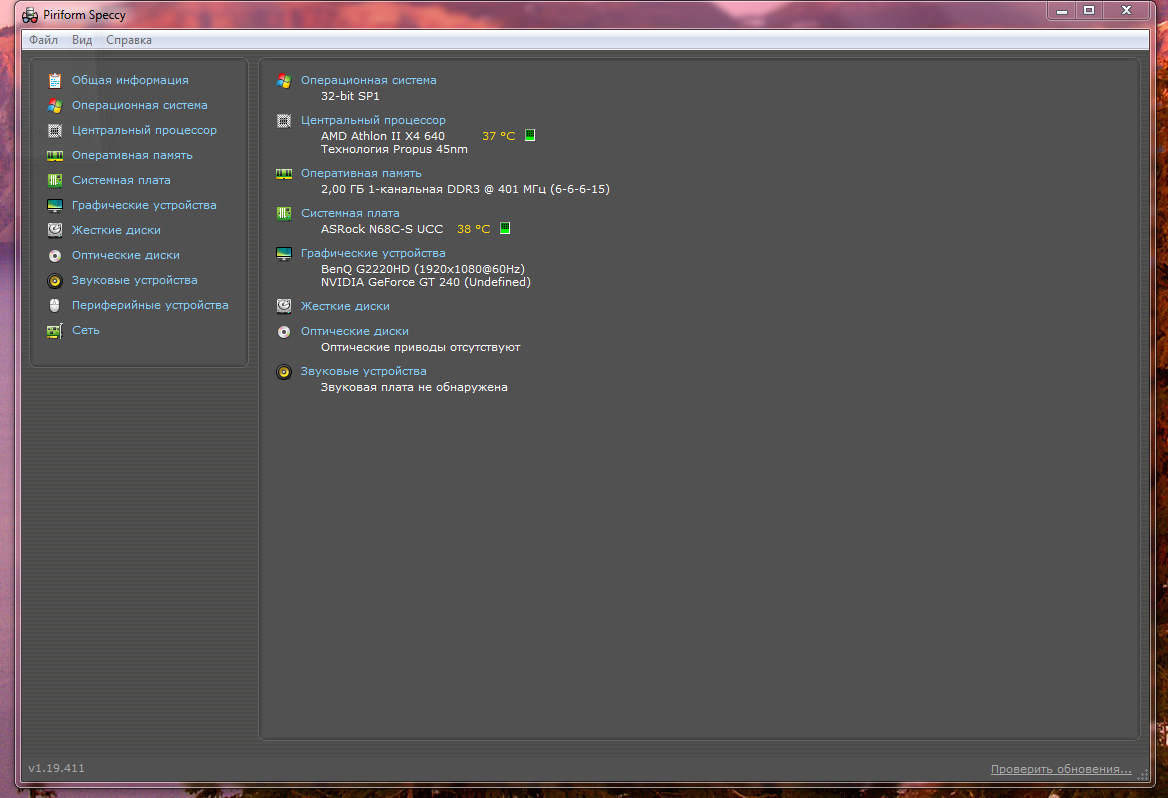Image resolution: width=1168 pixels, height=798 pixels.
Task: Open the Файл menu
Action: 43,40
